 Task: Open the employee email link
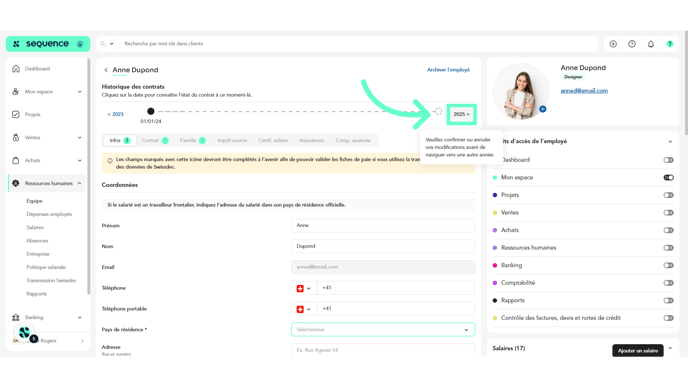tap(584, 91)
